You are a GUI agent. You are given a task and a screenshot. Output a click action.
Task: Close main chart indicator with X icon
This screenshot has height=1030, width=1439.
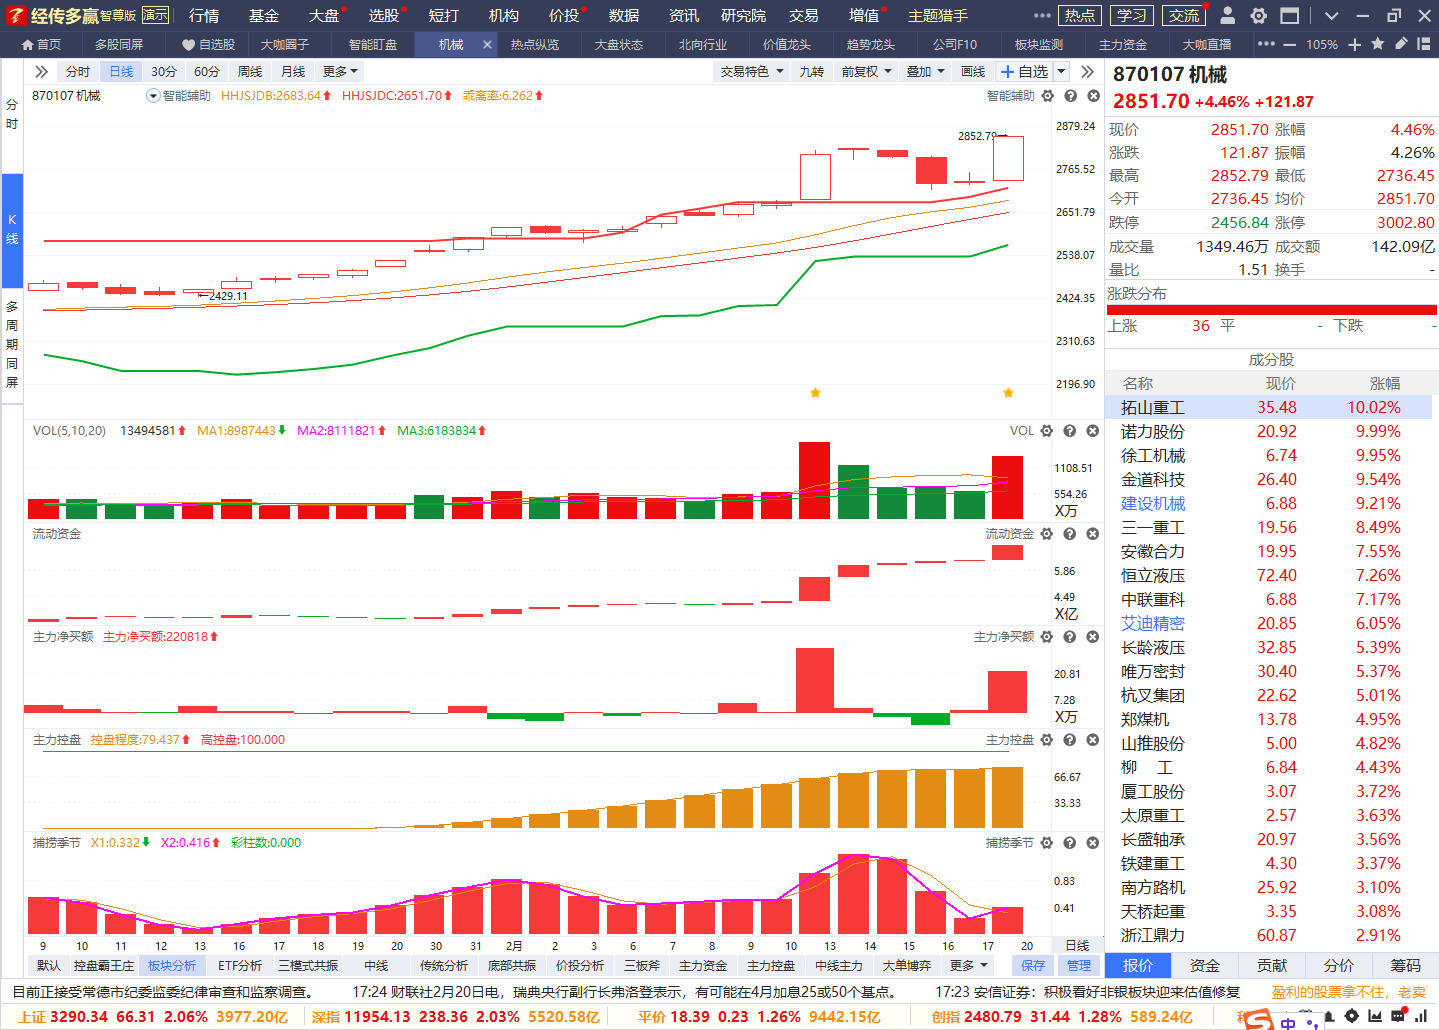pos(1094,96)
